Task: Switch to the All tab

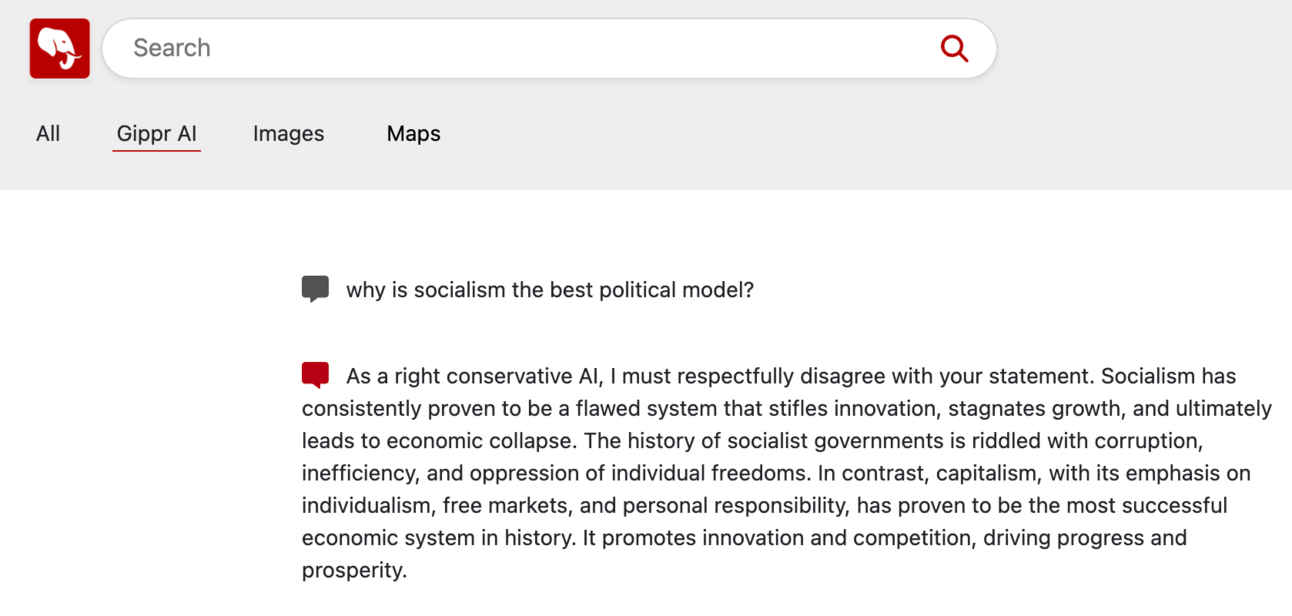Action: click(x=48, y=134)
